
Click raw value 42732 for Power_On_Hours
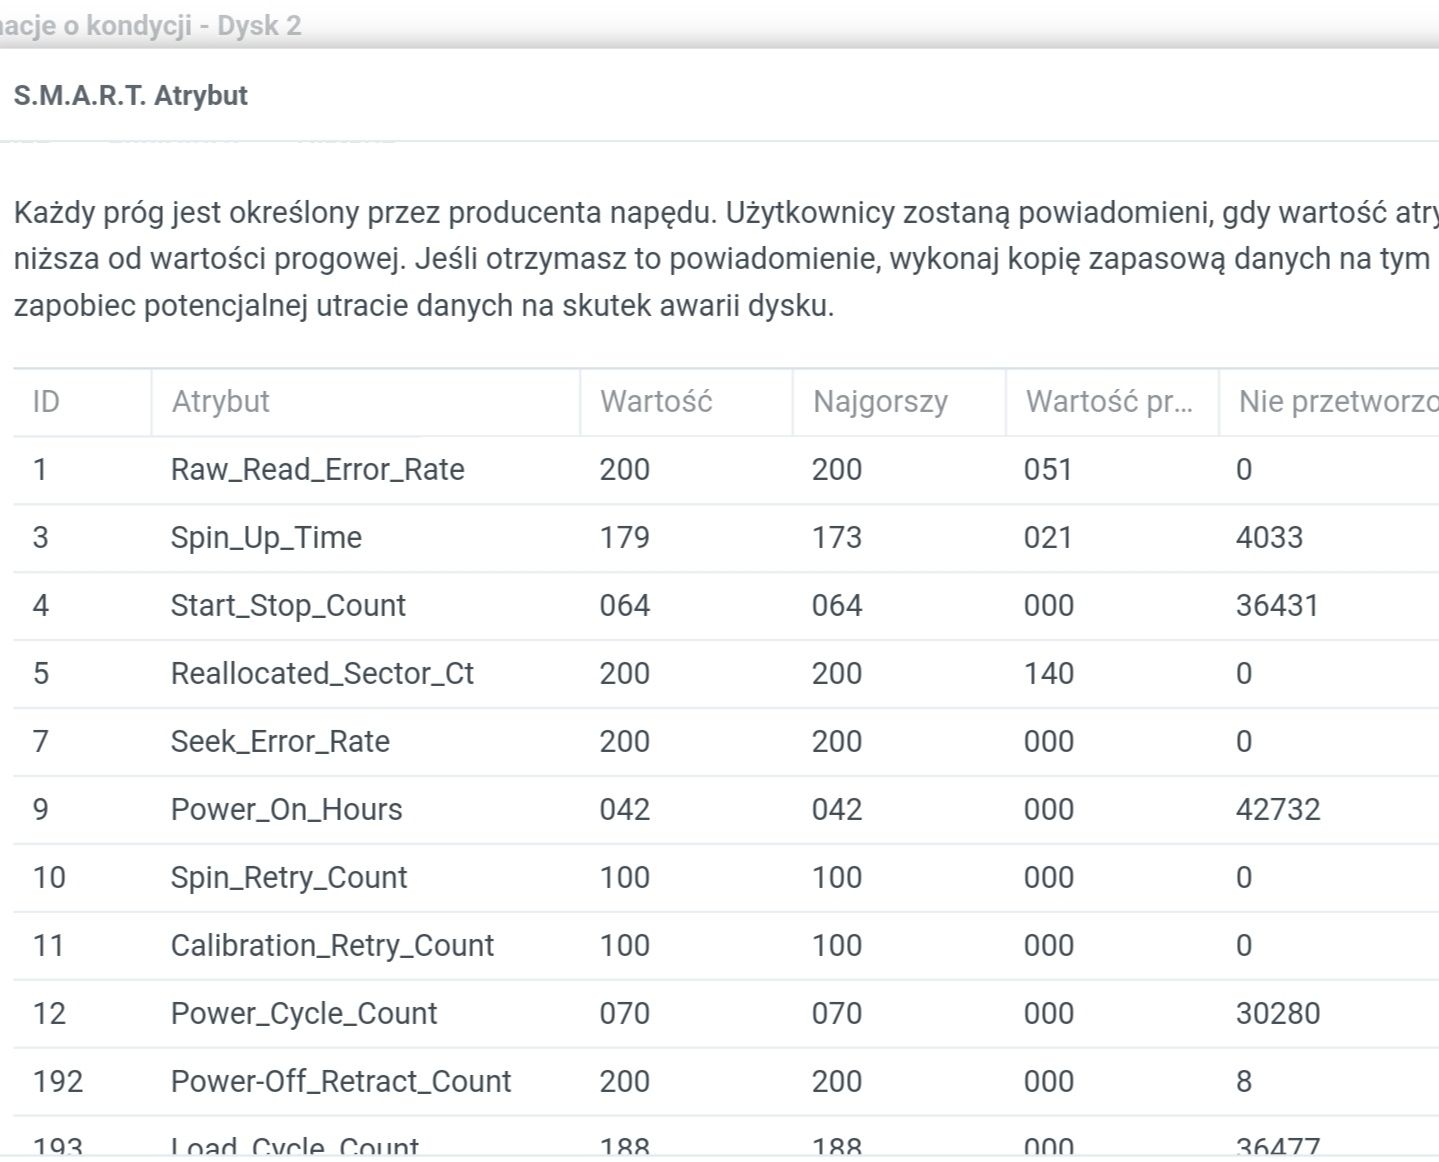pyautogui.click(x=1278, y=810)
